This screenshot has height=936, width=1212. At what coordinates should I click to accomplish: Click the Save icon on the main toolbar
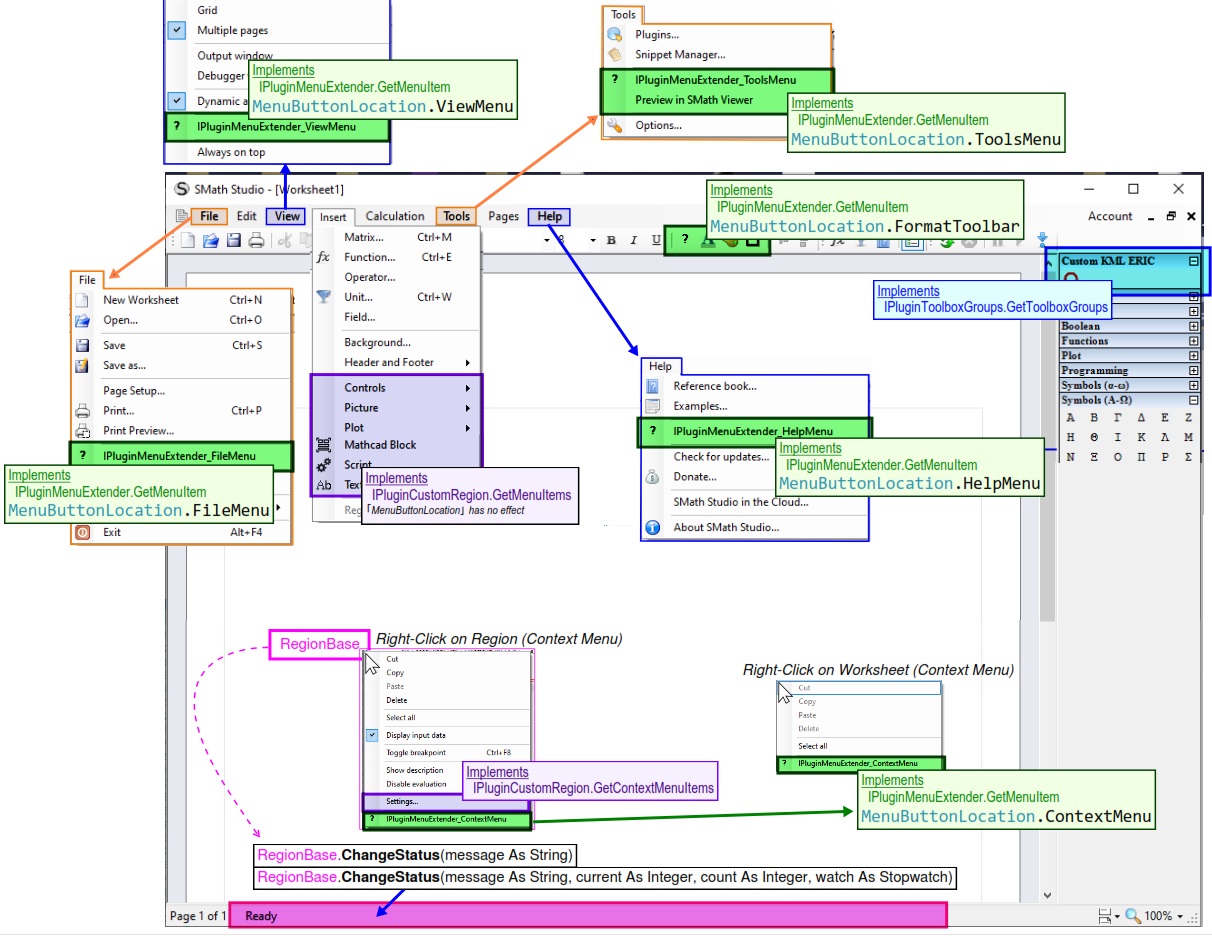[x=235, y=239]
